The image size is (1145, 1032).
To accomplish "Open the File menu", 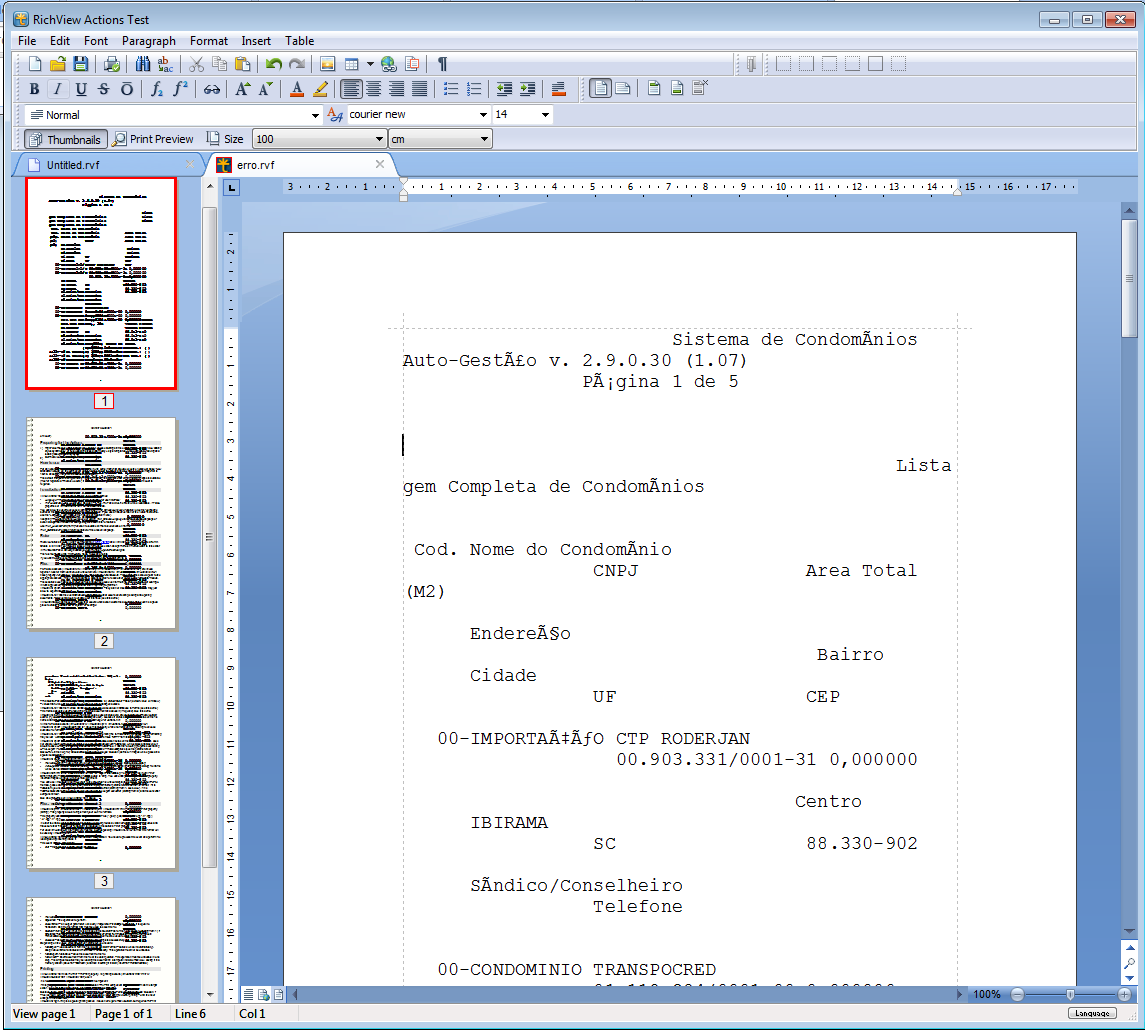I will [x=27, y=41].
